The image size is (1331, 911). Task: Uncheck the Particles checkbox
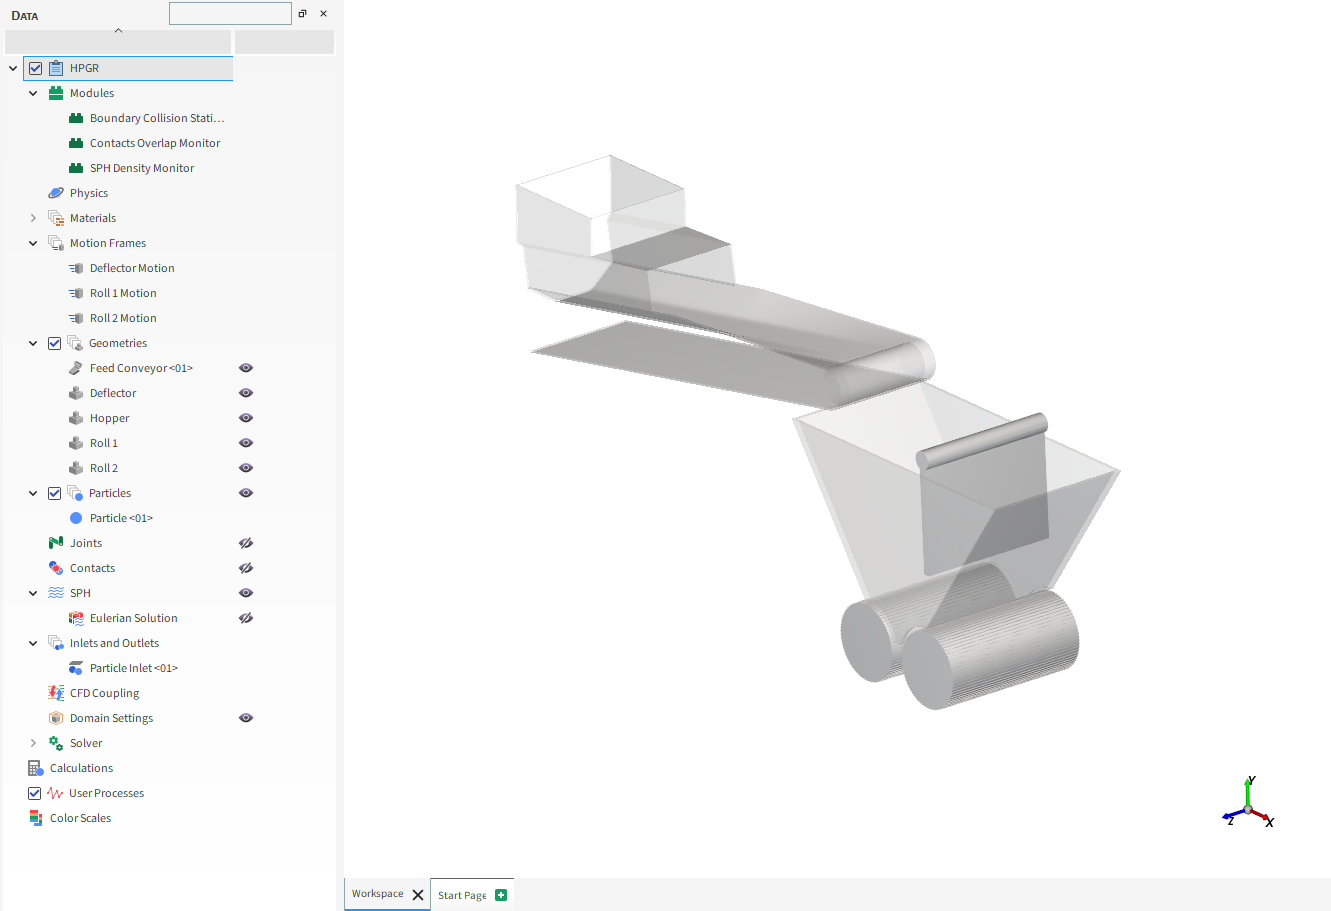click(55, 493)
